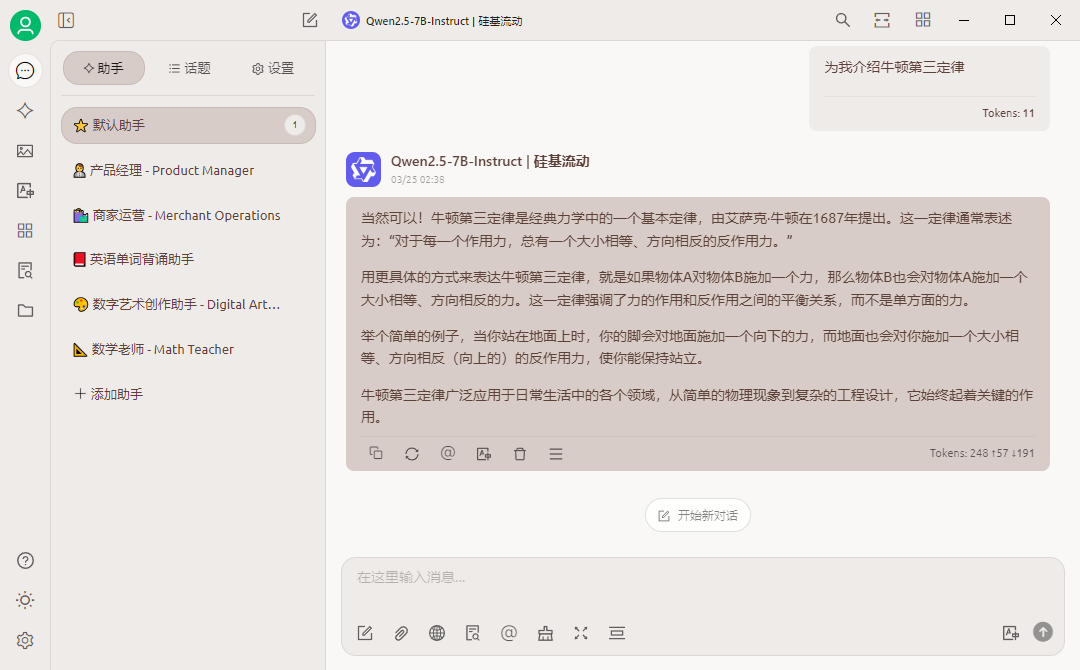Expand the input box to fullscreen
The height and width of the screenshot is (670, 1080).
coord(581,633)
